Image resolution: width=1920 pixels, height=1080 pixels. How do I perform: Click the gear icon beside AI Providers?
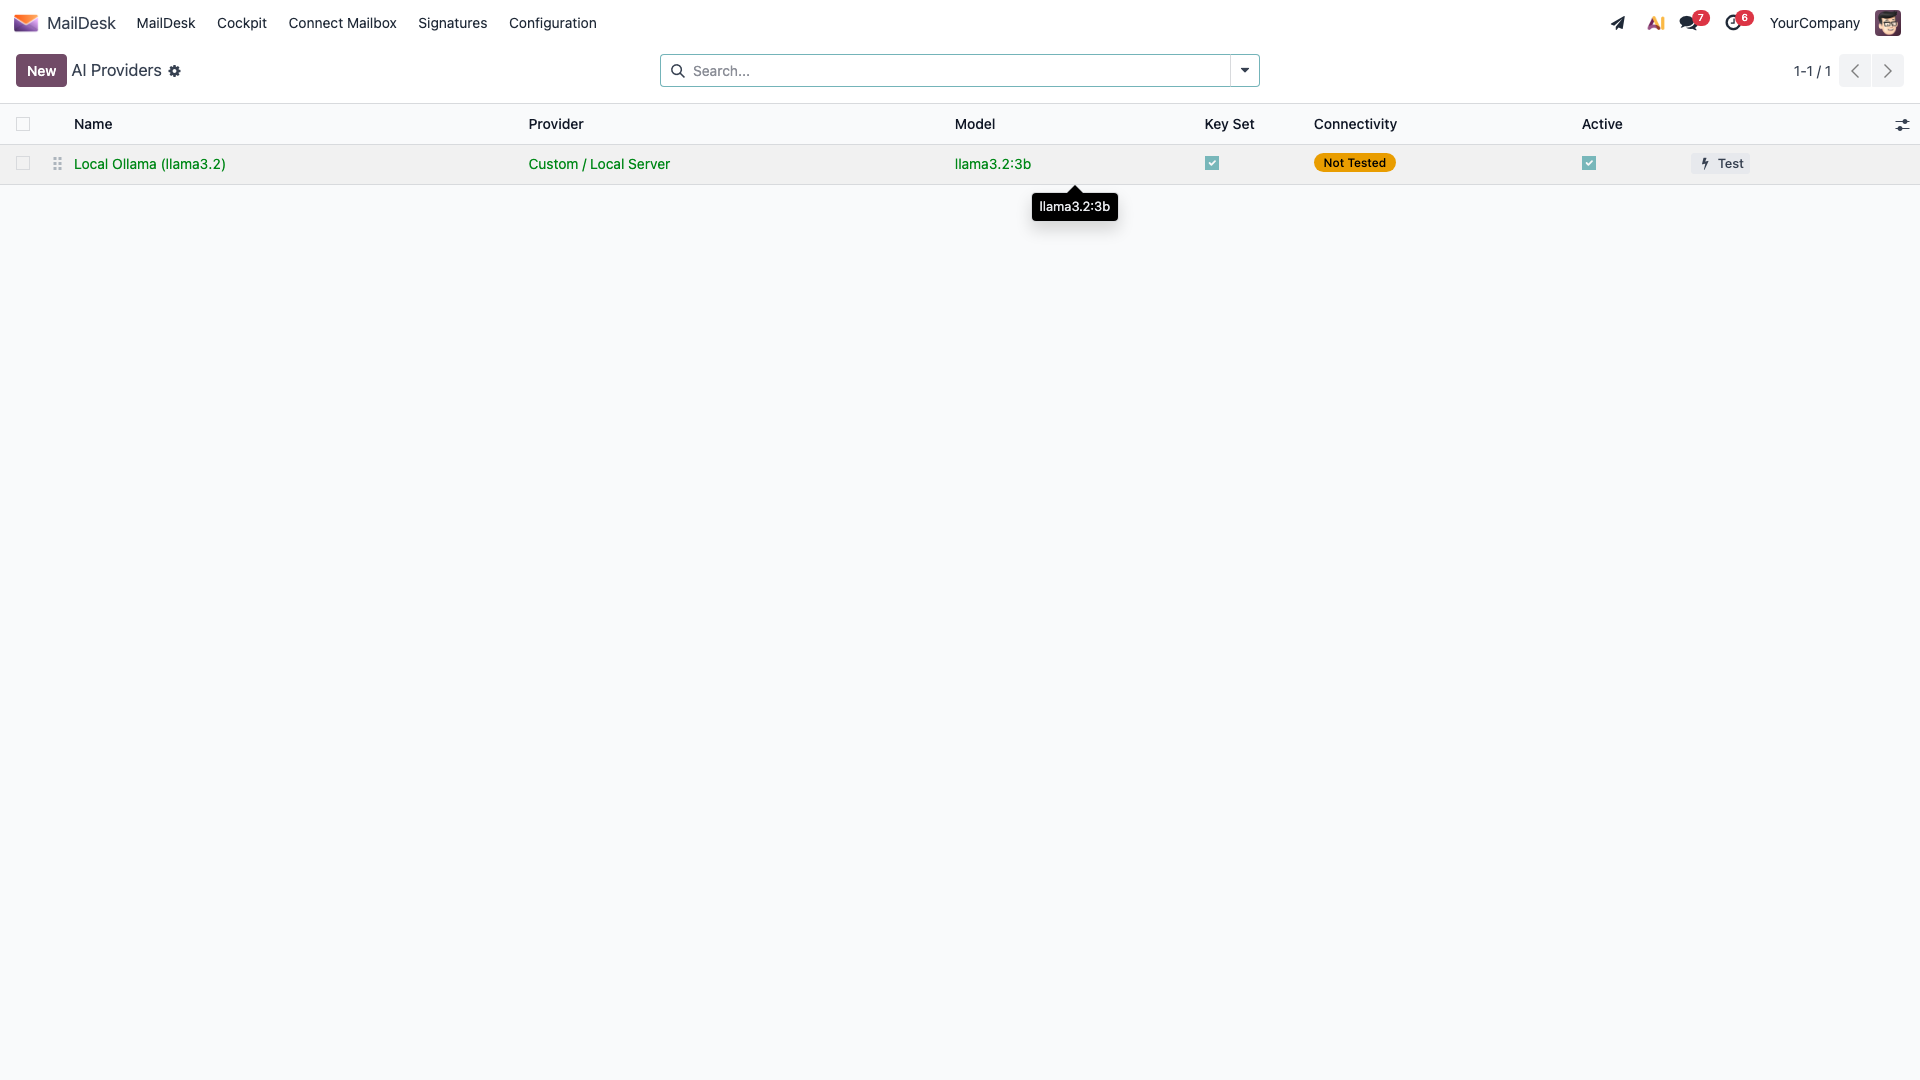tap(175, 71)
